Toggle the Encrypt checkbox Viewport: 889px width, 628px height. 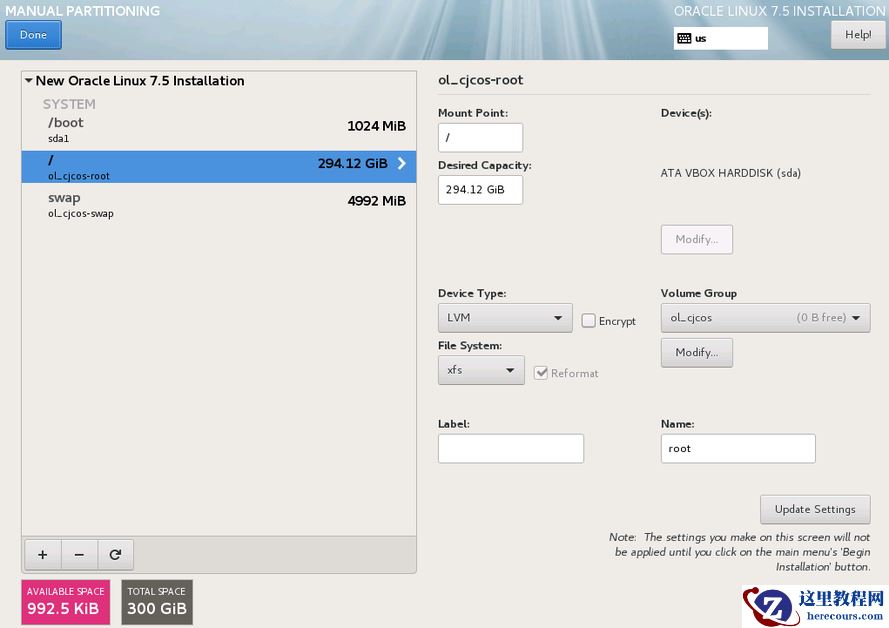[589, 321]
